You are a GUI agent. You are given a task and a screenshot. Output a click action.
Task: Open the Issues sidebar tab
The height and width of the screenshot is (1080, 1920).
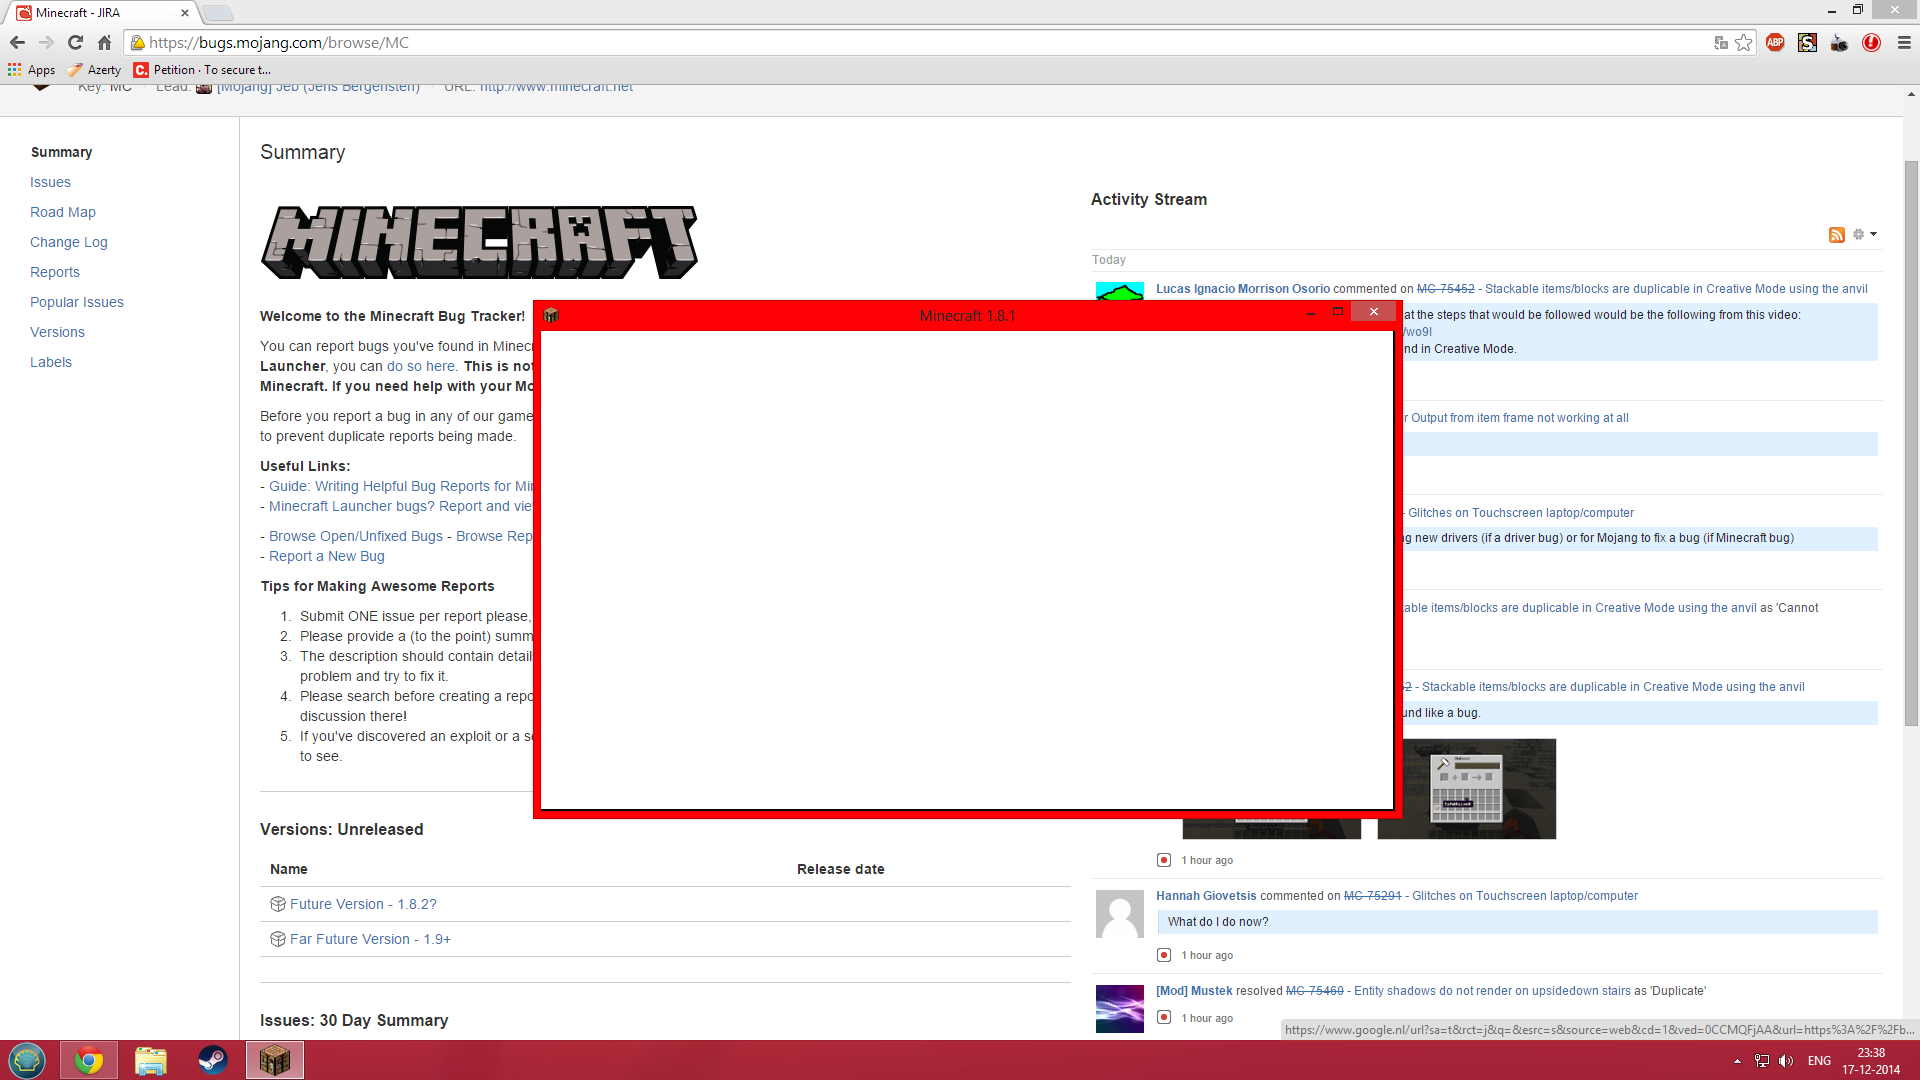[x=50, y=182]
